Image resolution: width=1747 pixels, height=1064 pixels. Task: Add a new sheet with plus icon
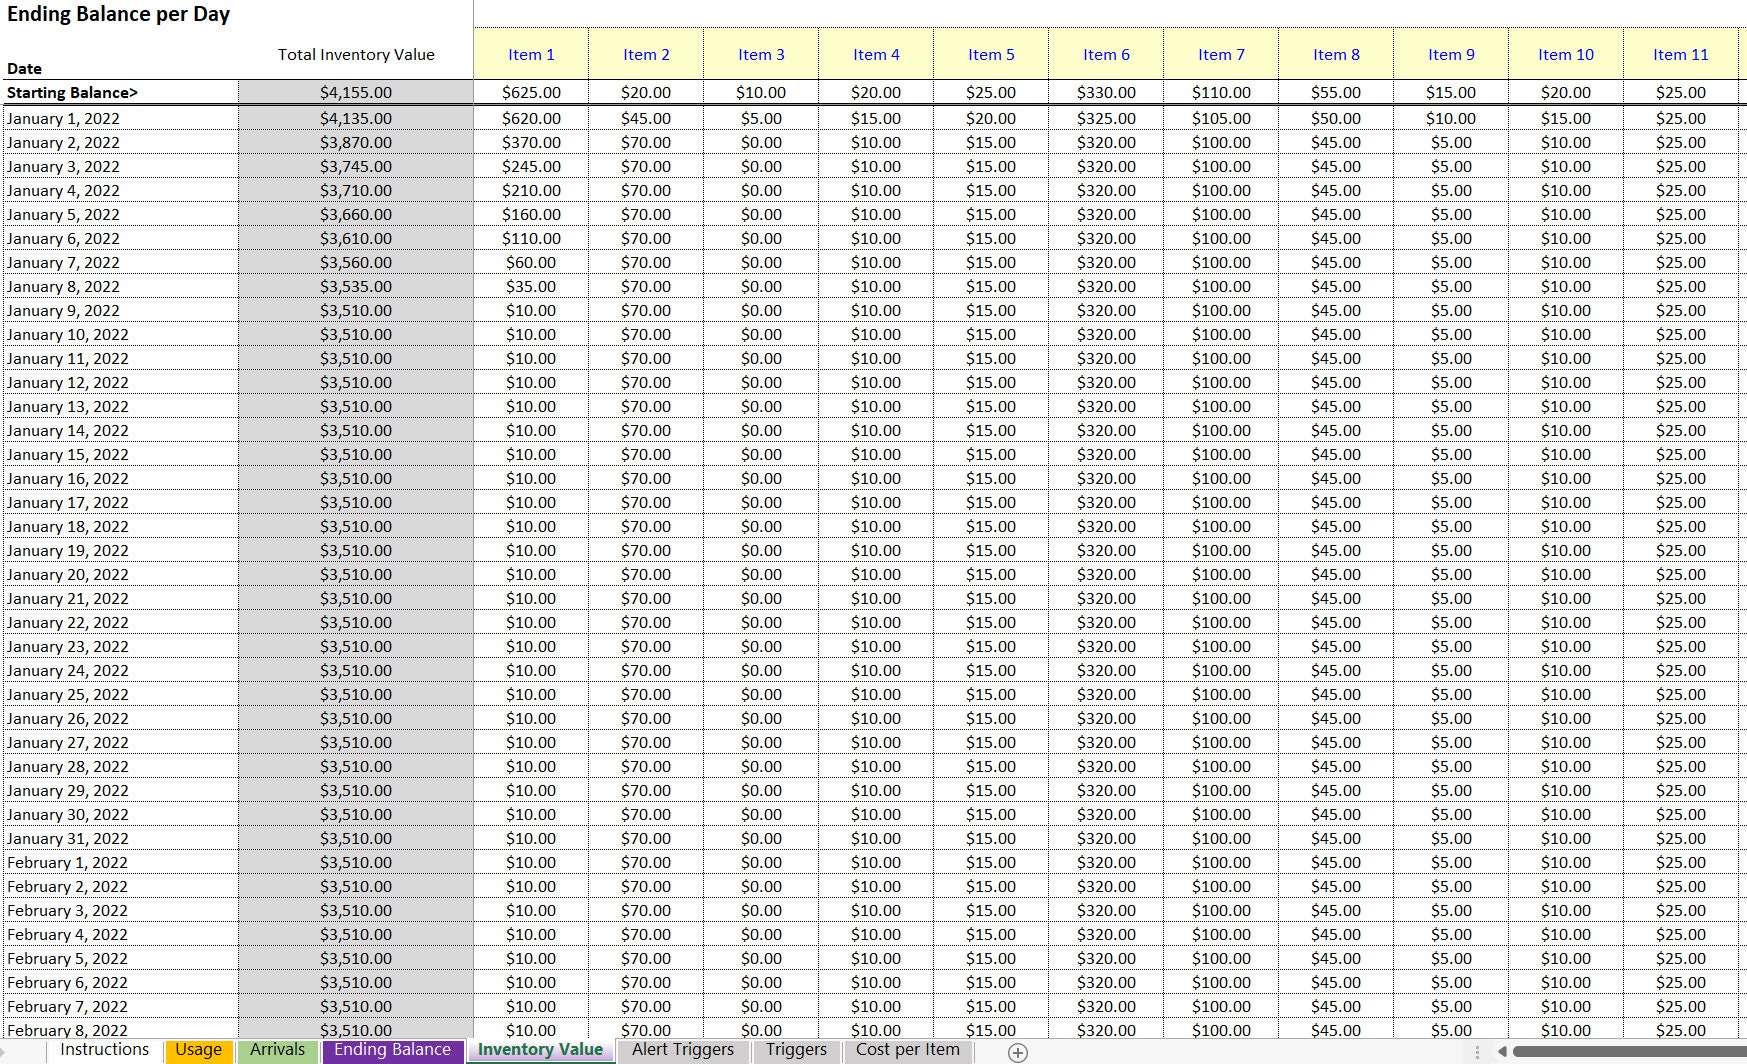point(1018,1052)
